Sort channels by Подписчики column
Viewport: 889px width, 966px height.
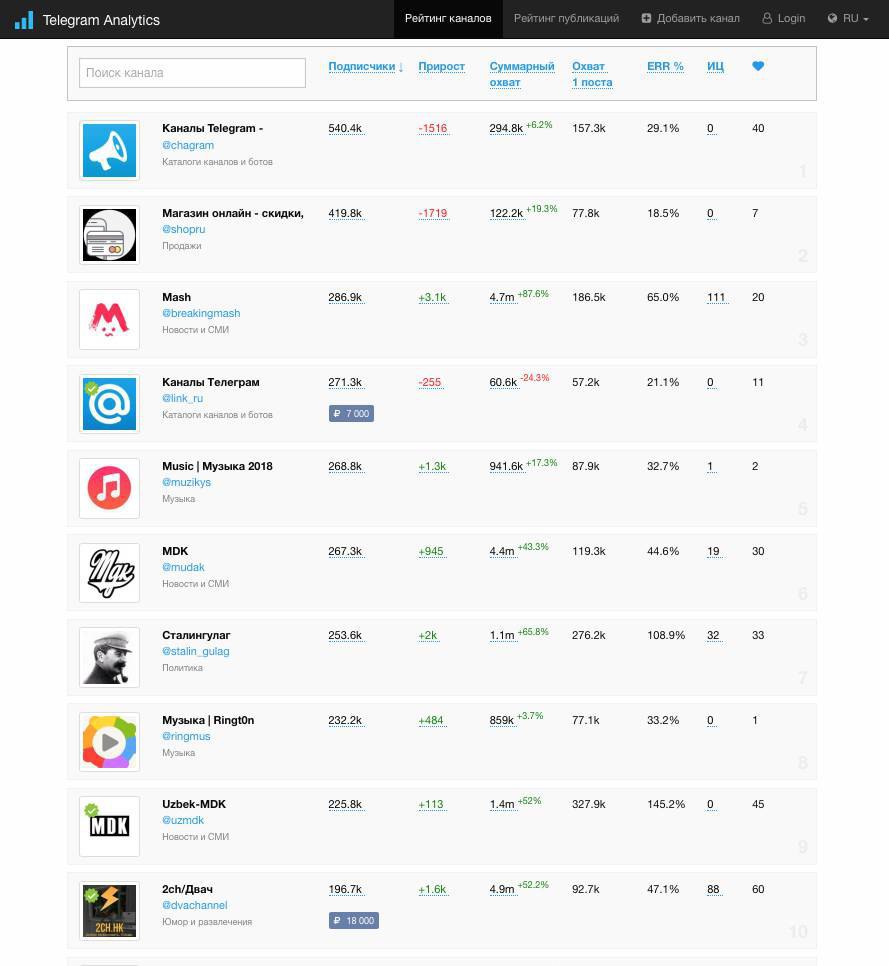click(365, 66)
